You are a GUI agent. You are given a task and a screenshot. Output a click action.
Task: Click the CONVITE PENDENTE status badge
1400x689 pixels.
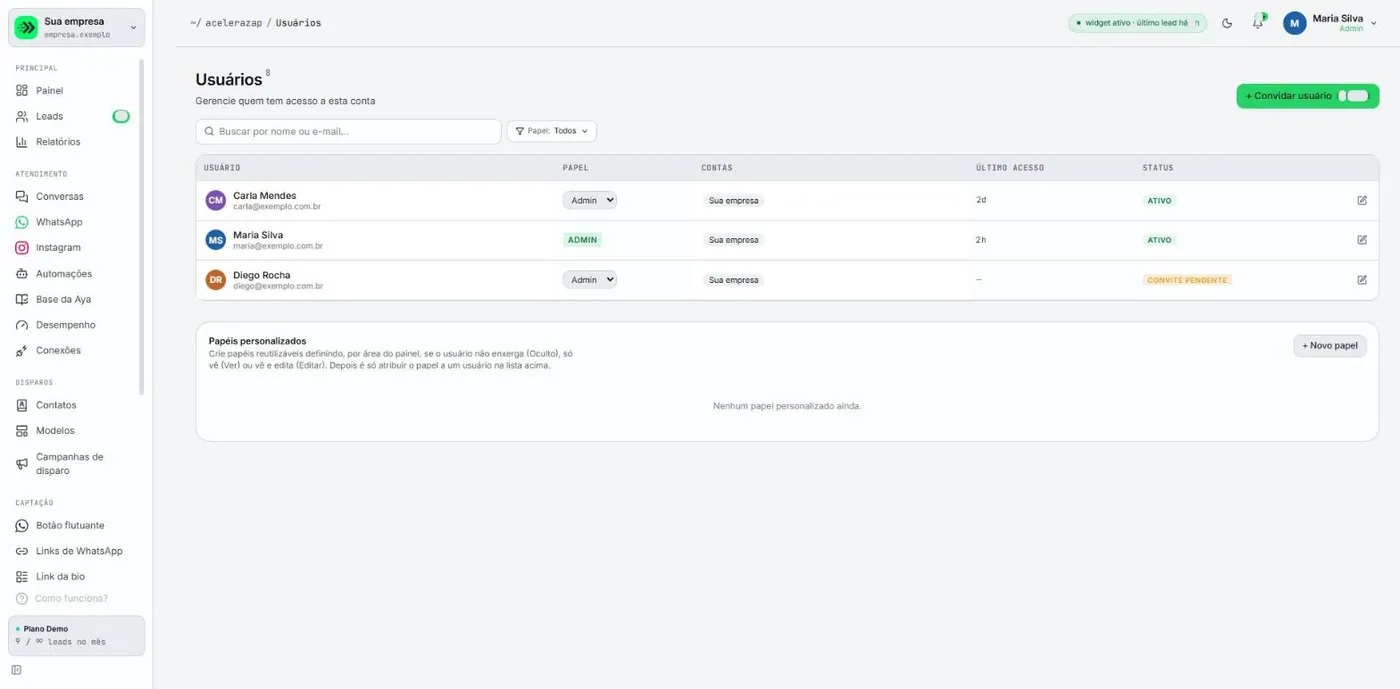click(1187, 280)
